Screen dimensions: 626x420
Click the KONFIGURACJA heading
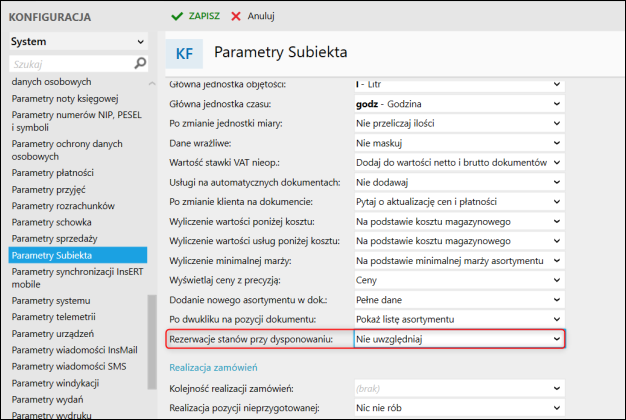point(50,17)
